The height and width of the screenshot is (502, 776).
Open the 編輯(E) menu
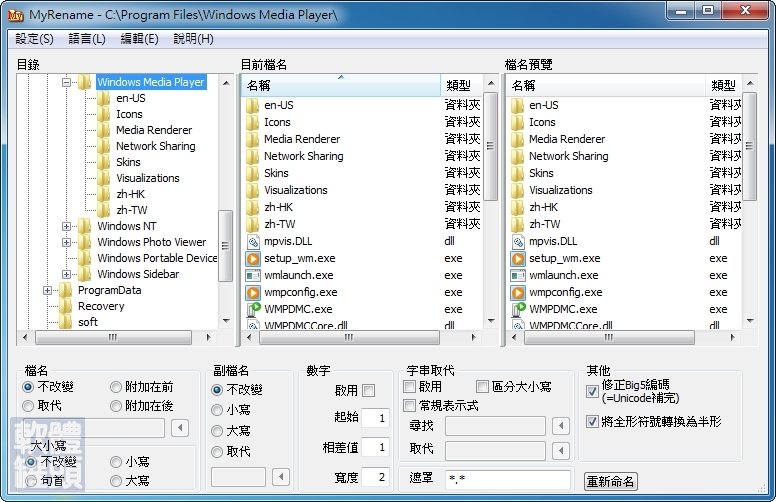139,39
